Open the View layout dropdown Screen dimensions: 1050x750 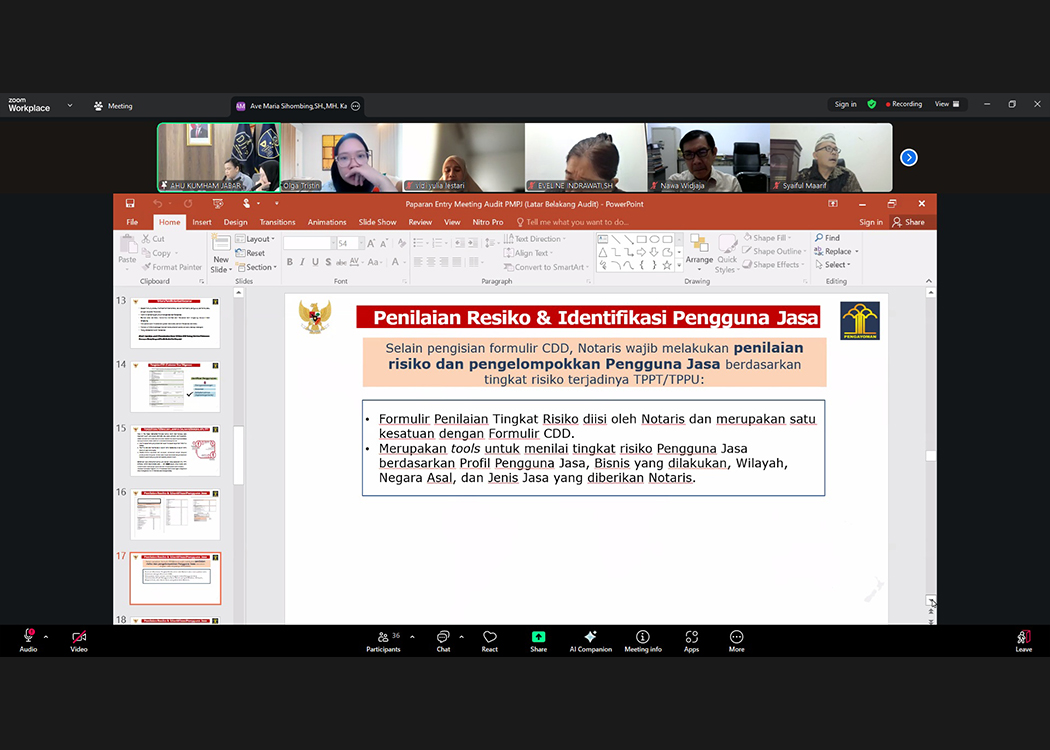tap(946, 104)
